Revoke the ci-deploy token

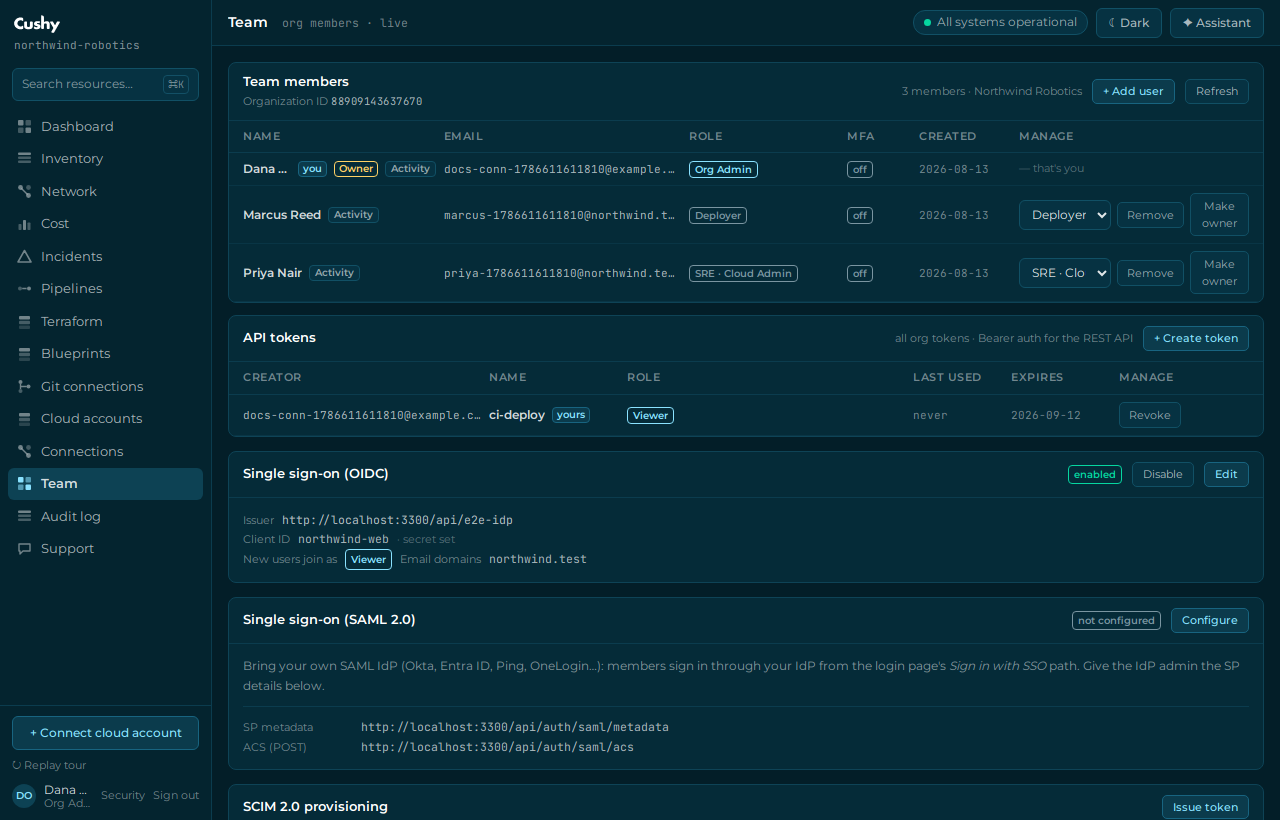(1150, 415)
